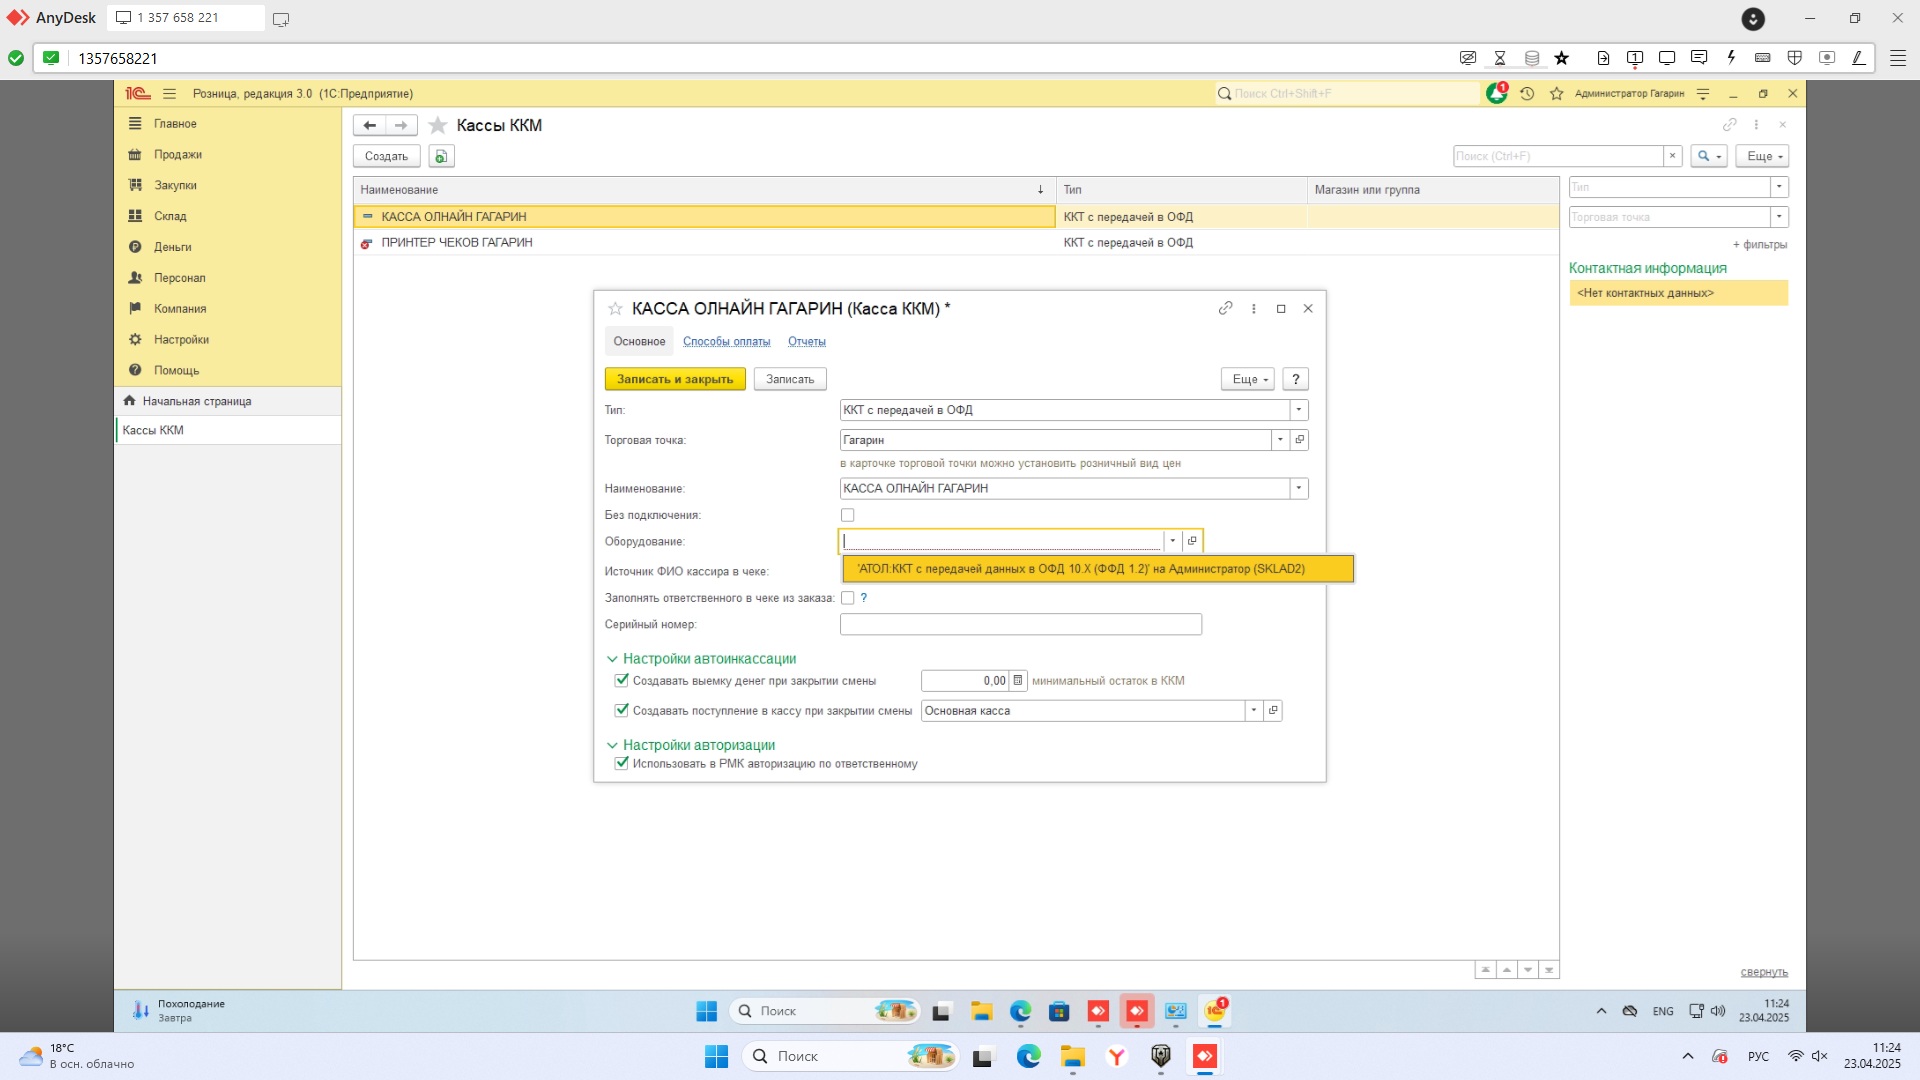Screen dimensions: 1920x1080
Task: Open Начальная страница in sidebar
Action: [228, 401]
